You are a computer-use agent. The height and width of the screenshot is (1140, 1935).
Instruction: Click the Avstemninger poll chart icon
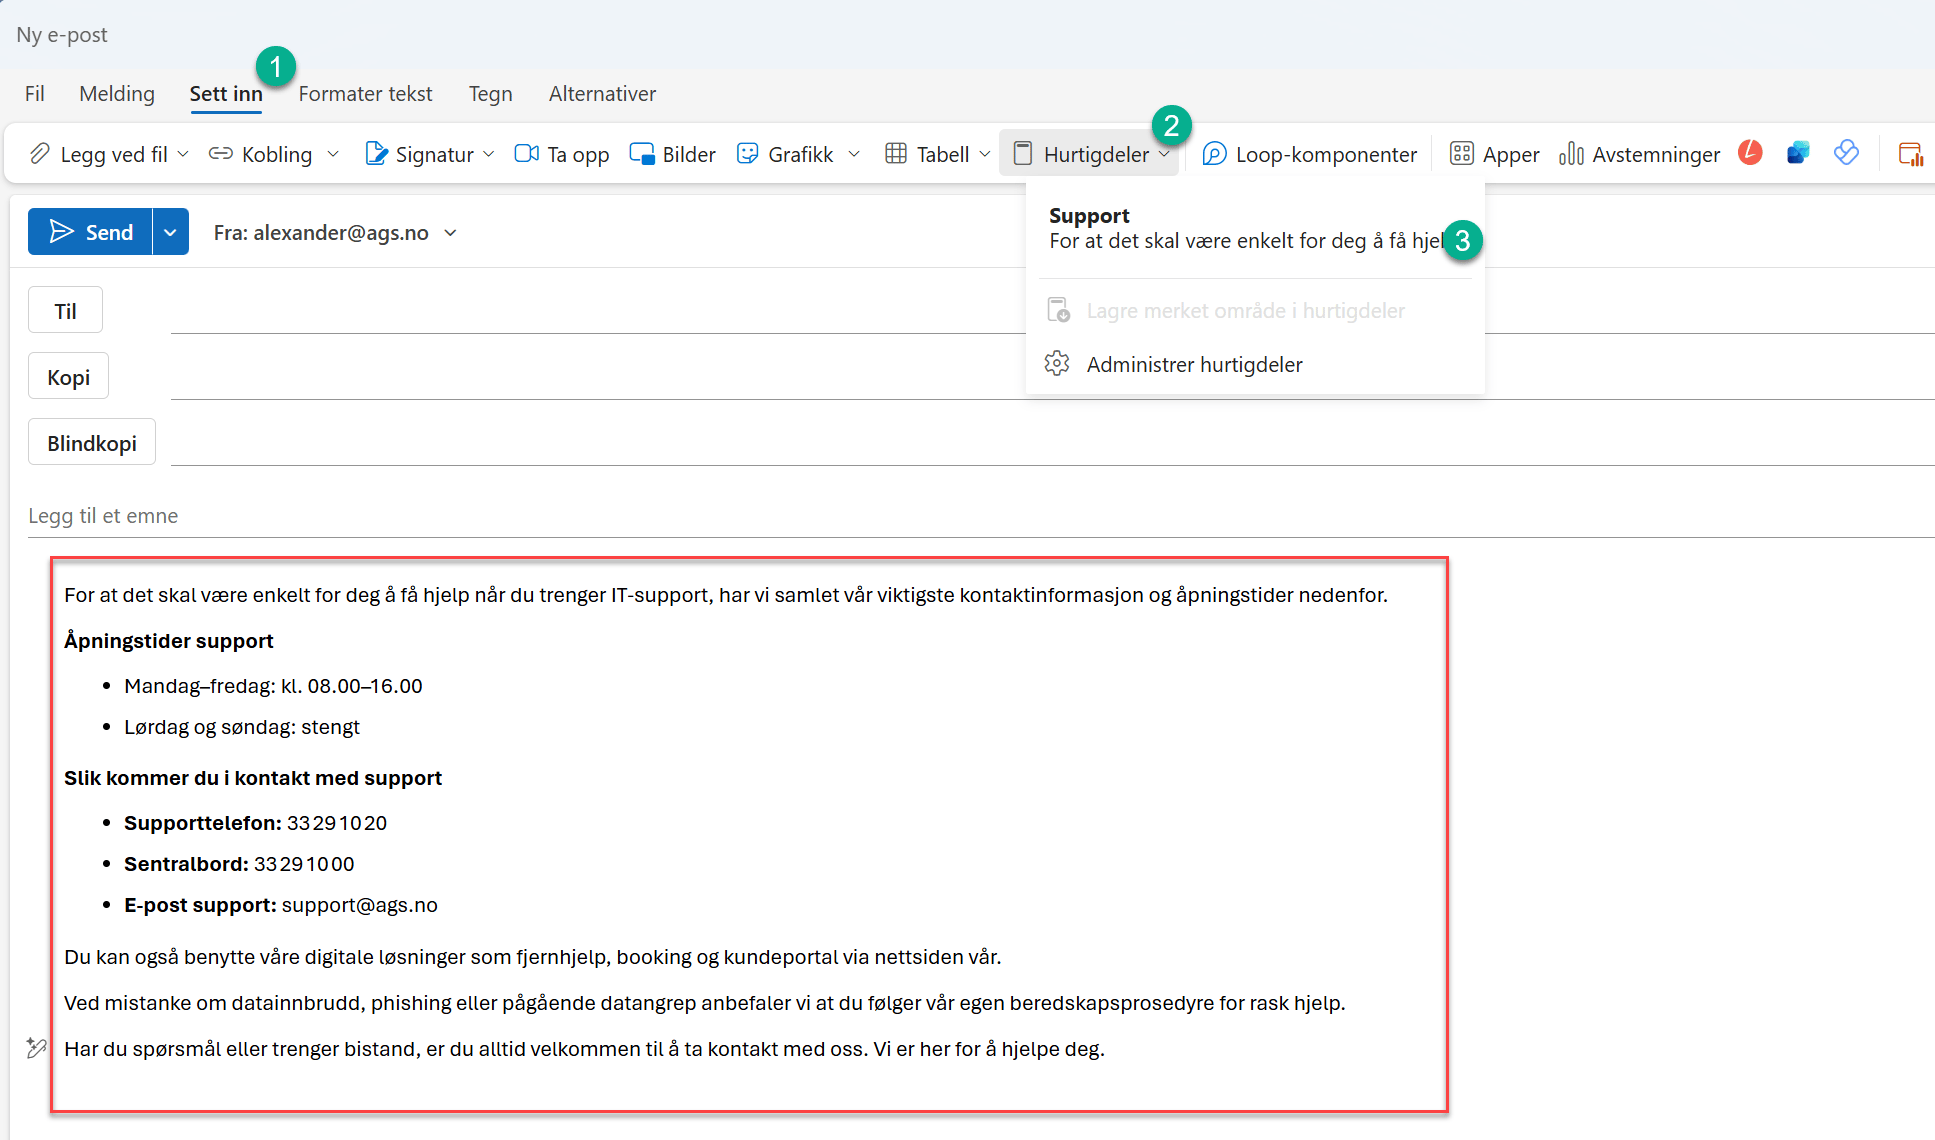point(1571,154)
